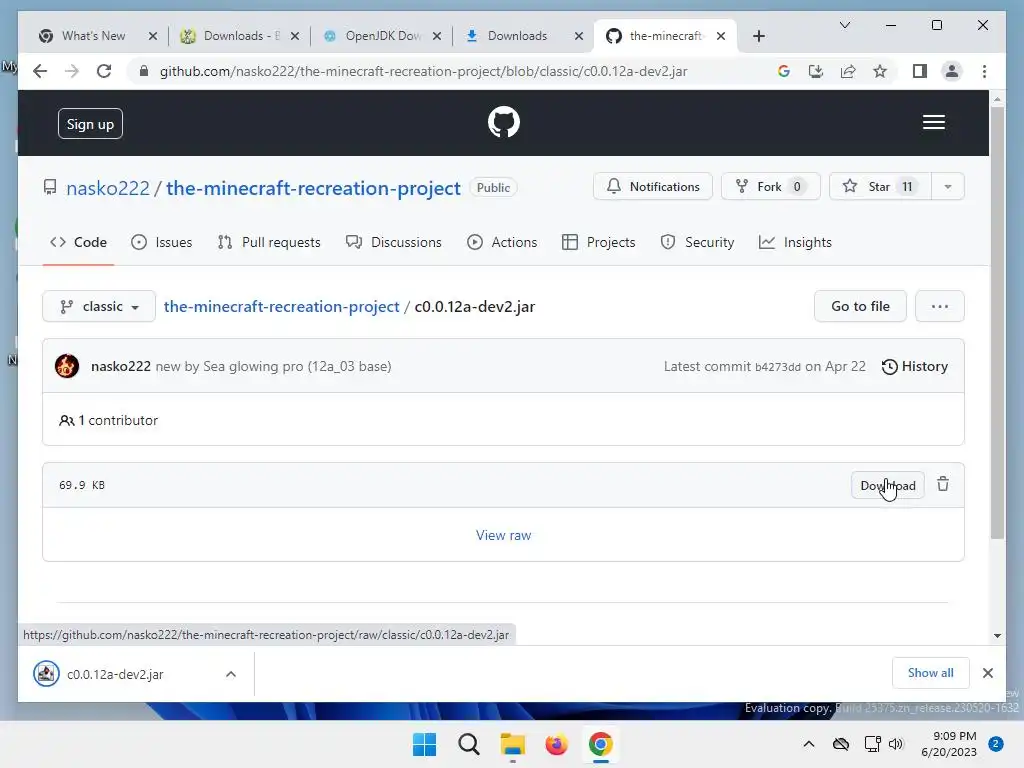1024x768 pixels.
Task: Switch to the Issues tab
Action: click(x=161, y=242)
